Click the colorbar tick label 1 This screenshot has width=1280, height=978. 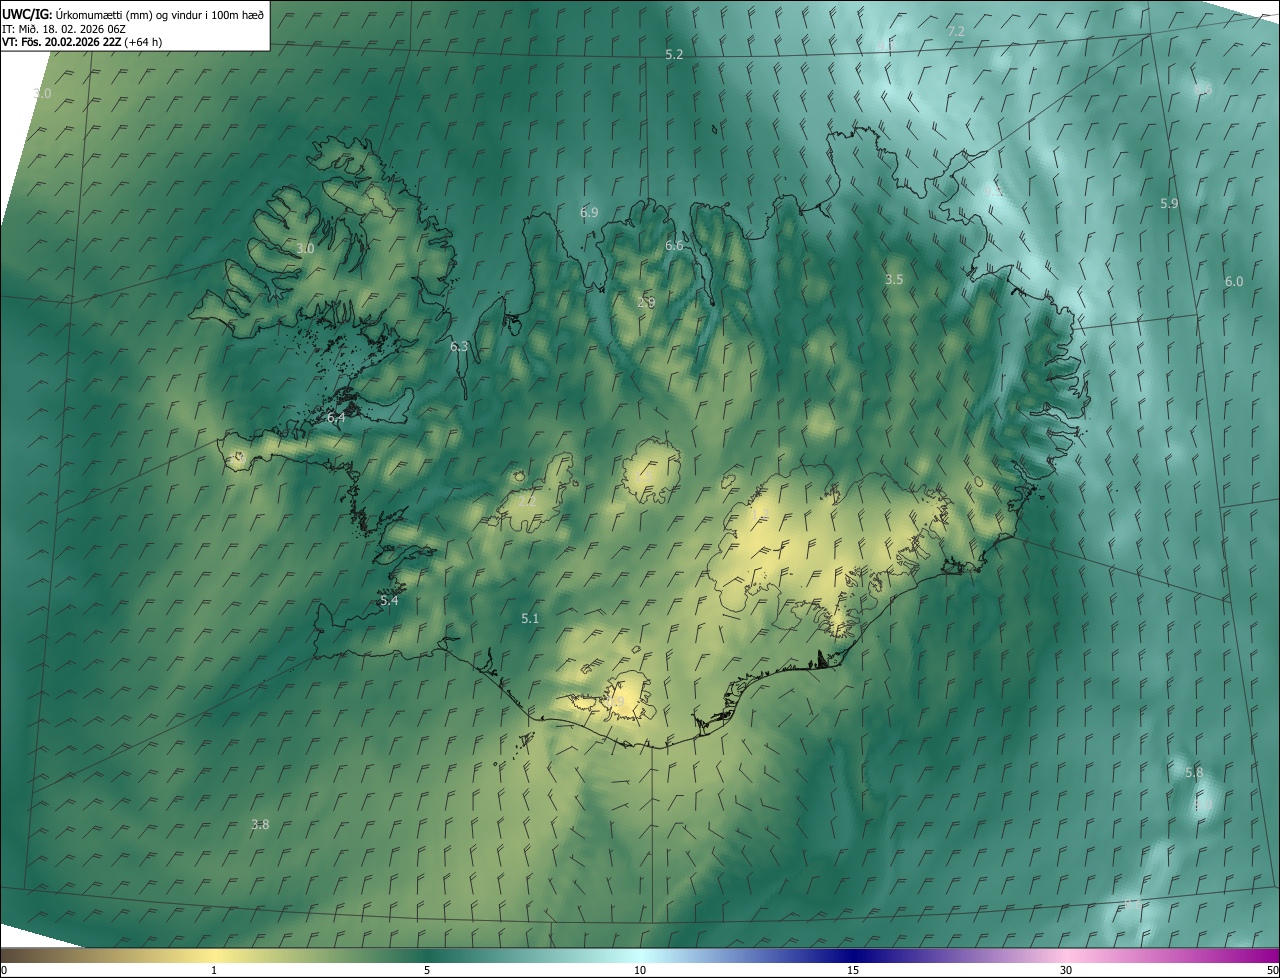(x=214, y=970)
